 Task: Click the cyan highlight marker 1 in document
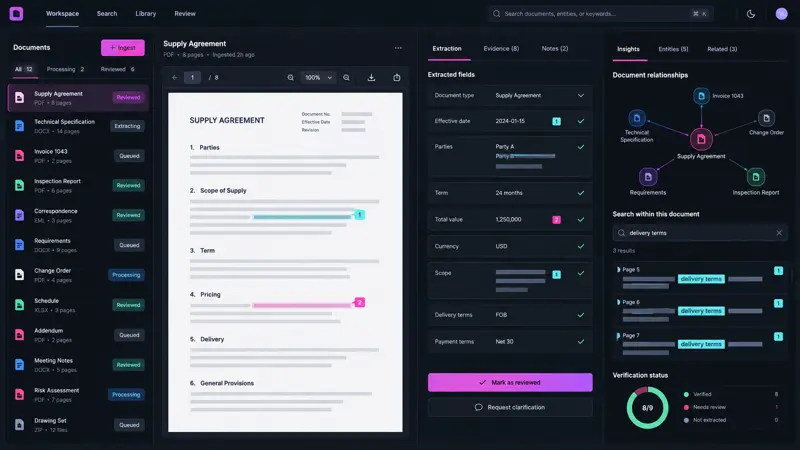pos(360,215)
